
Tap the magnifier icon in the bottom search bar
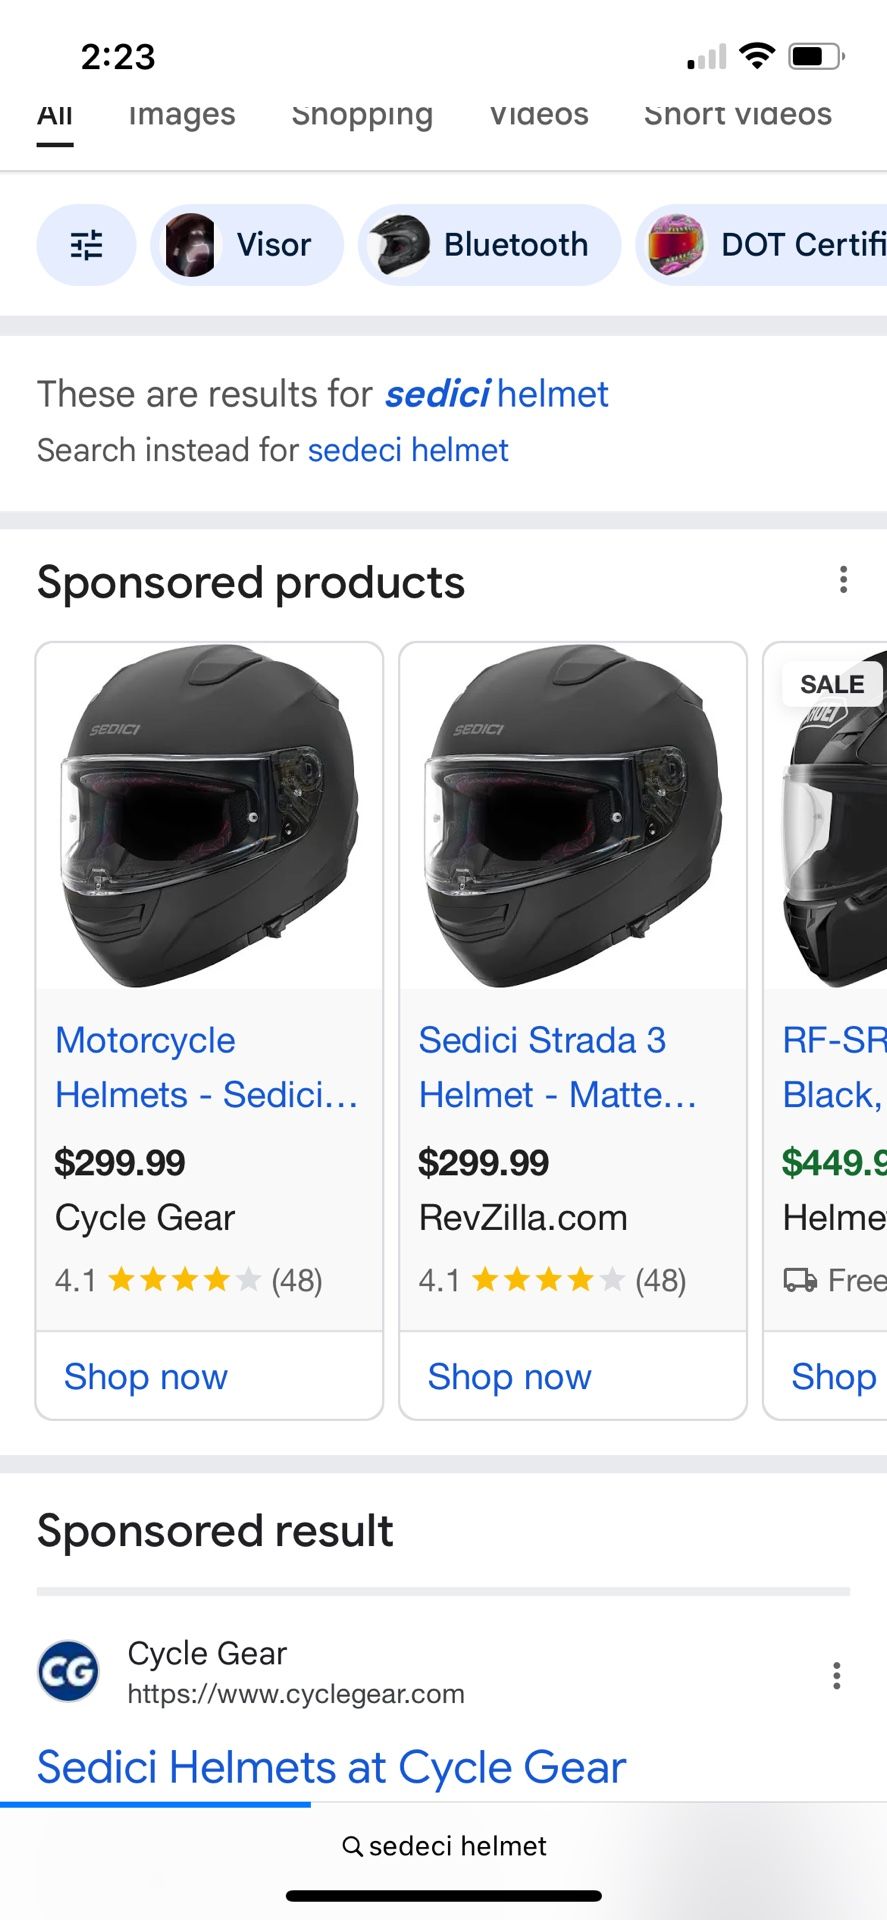tap(352, 1845)
